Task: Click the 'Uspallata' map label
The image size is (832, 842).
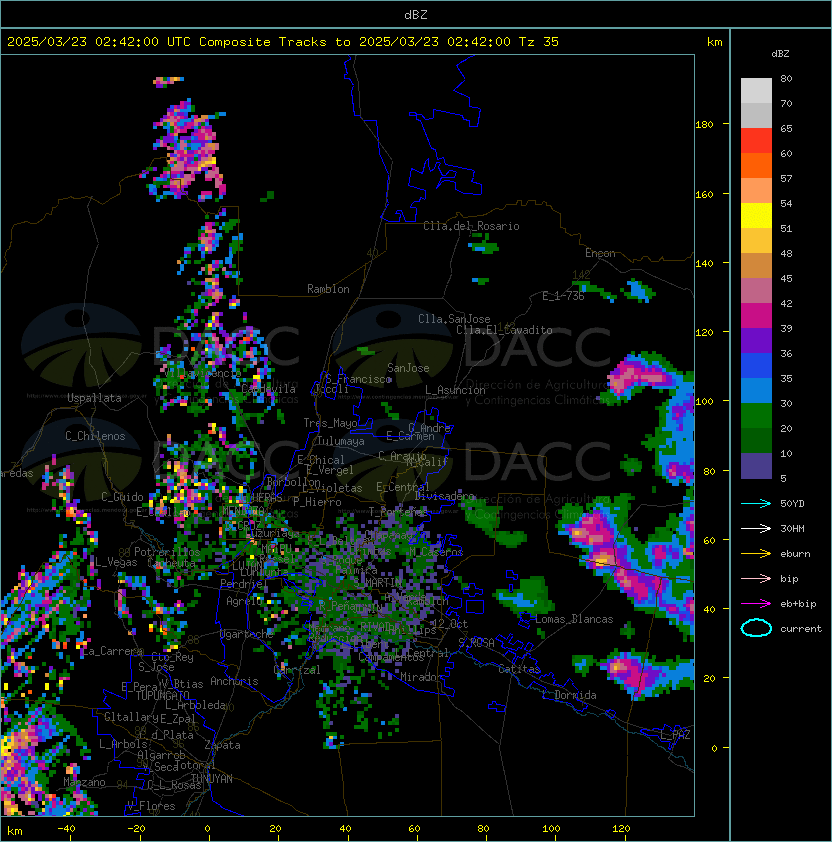Action: 94,398
